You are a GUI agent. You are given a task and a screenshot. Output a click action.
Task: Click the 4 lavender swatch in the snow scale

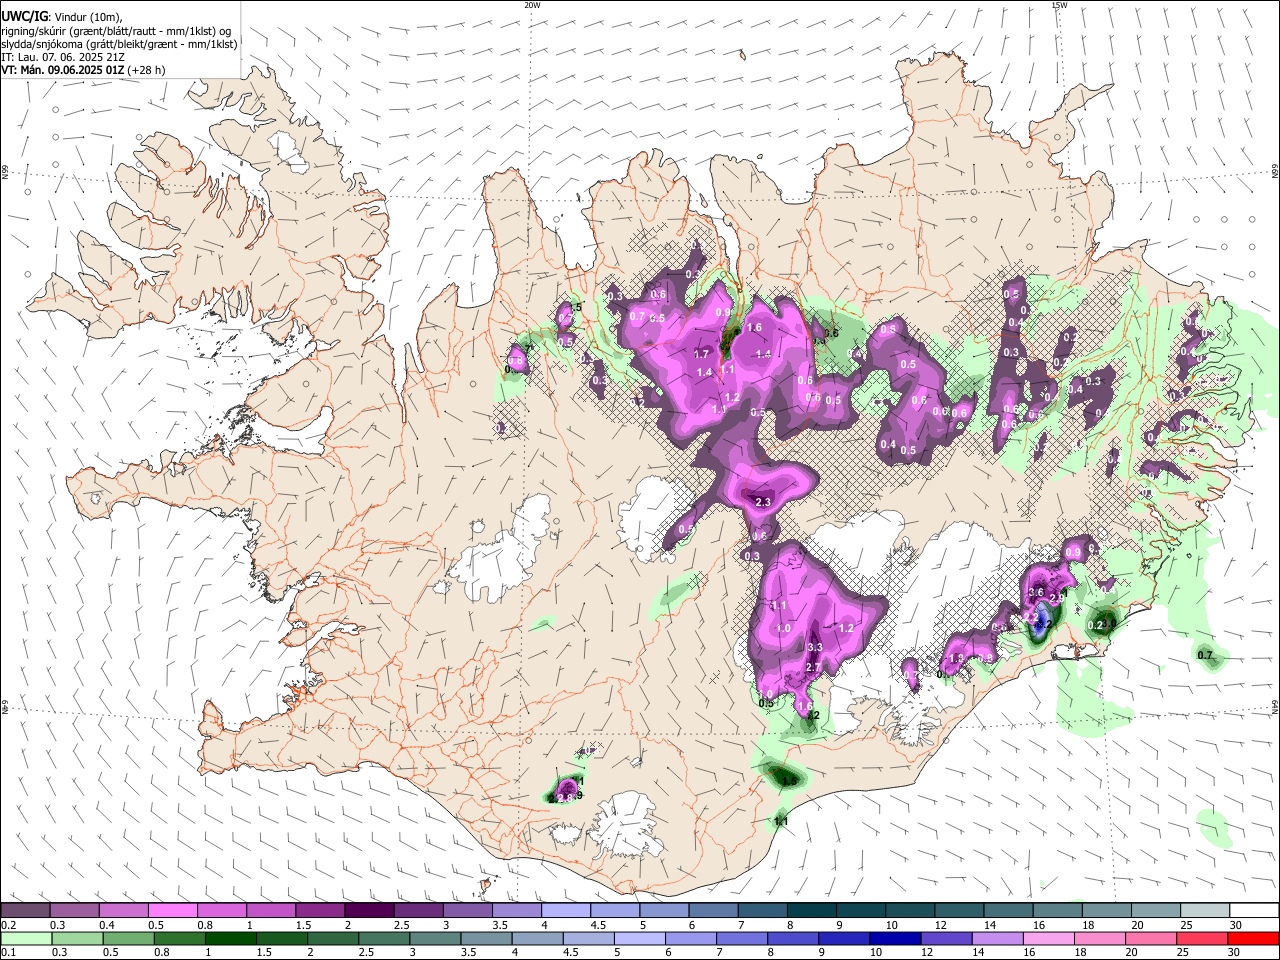tap(565, 911)
